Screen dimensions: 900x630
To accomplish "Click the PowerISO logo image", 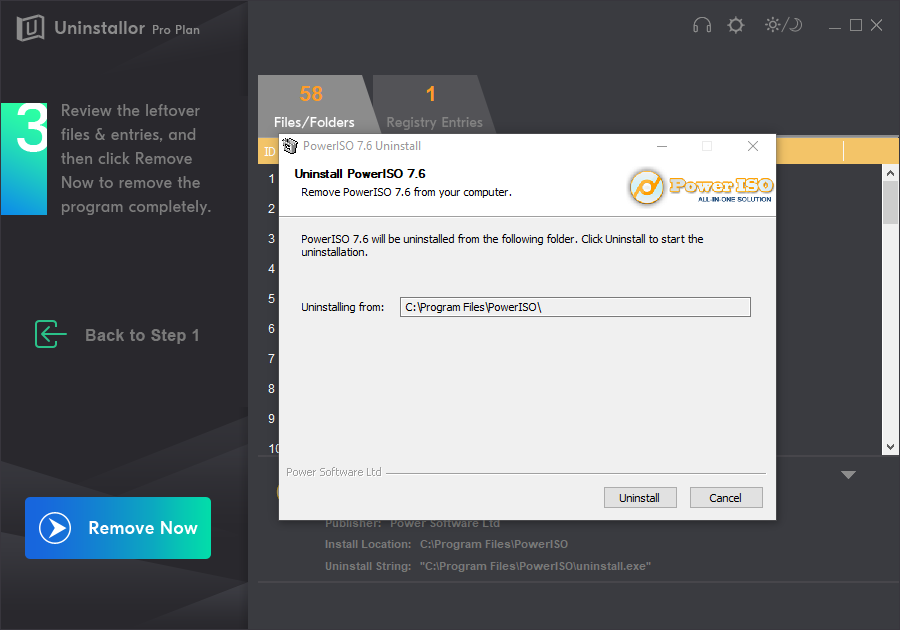I will [701, 187].
